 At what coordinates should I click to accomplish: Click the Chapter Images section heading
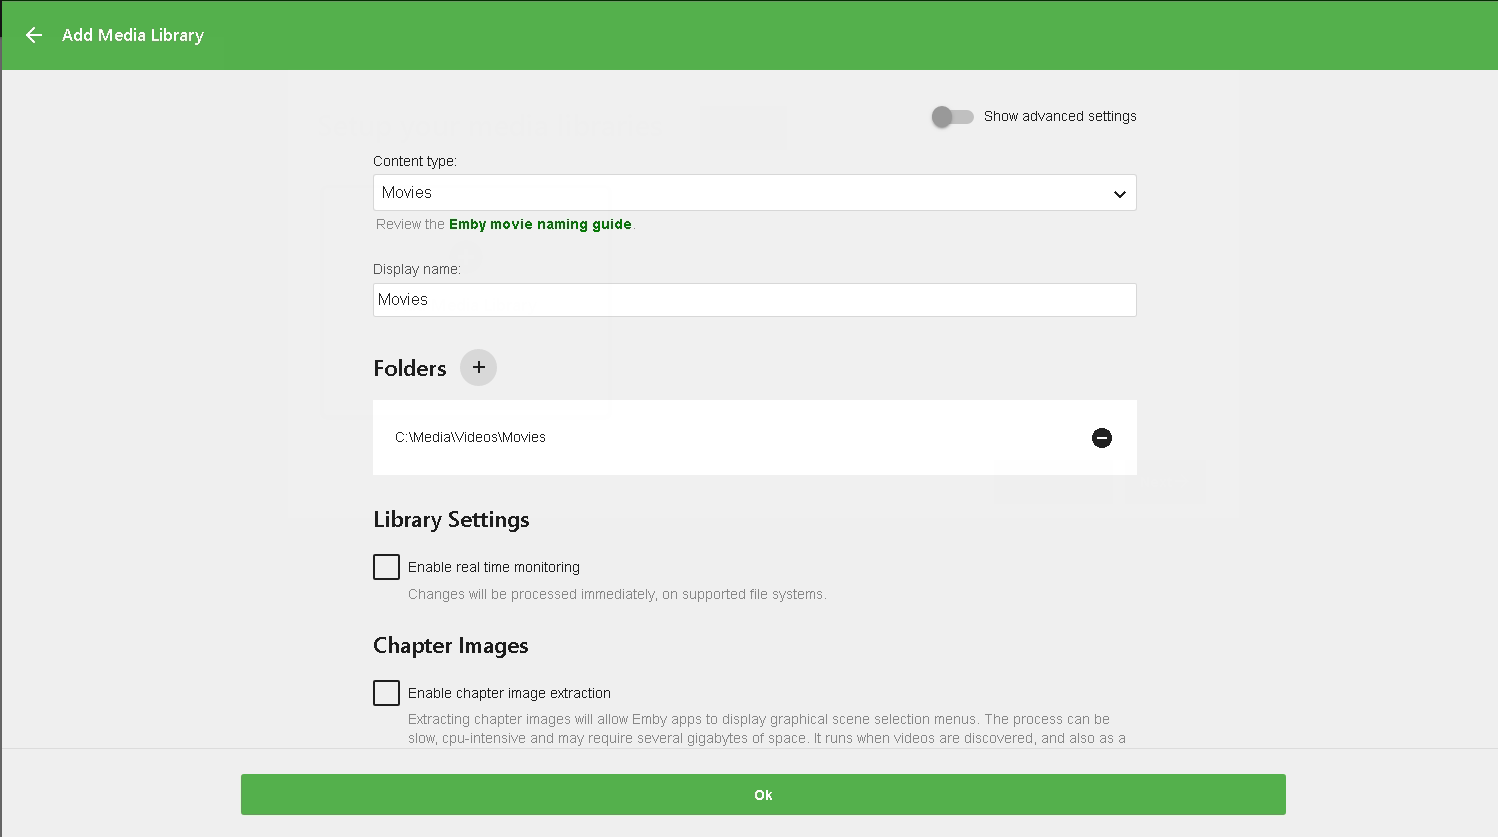[450, 645]
